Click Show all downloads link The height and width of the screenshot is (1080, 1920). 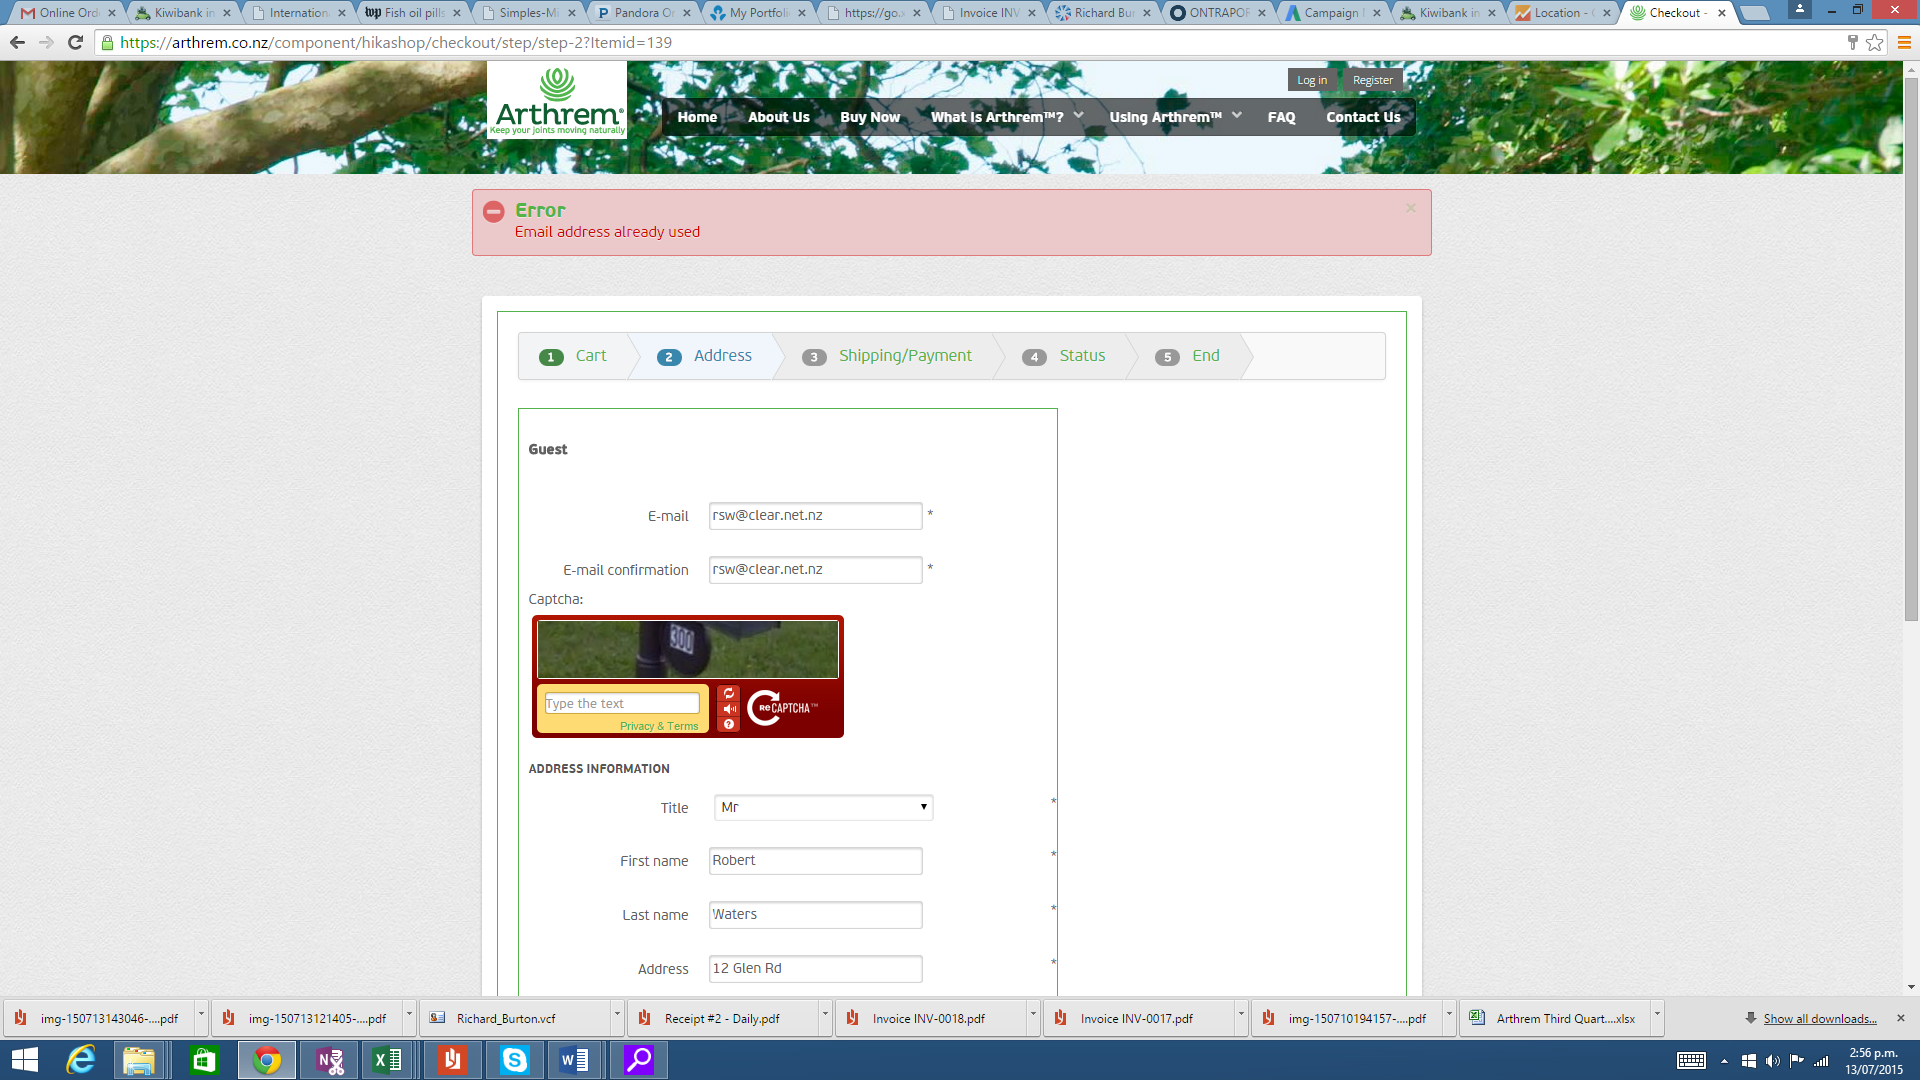coord(1819,1018)
